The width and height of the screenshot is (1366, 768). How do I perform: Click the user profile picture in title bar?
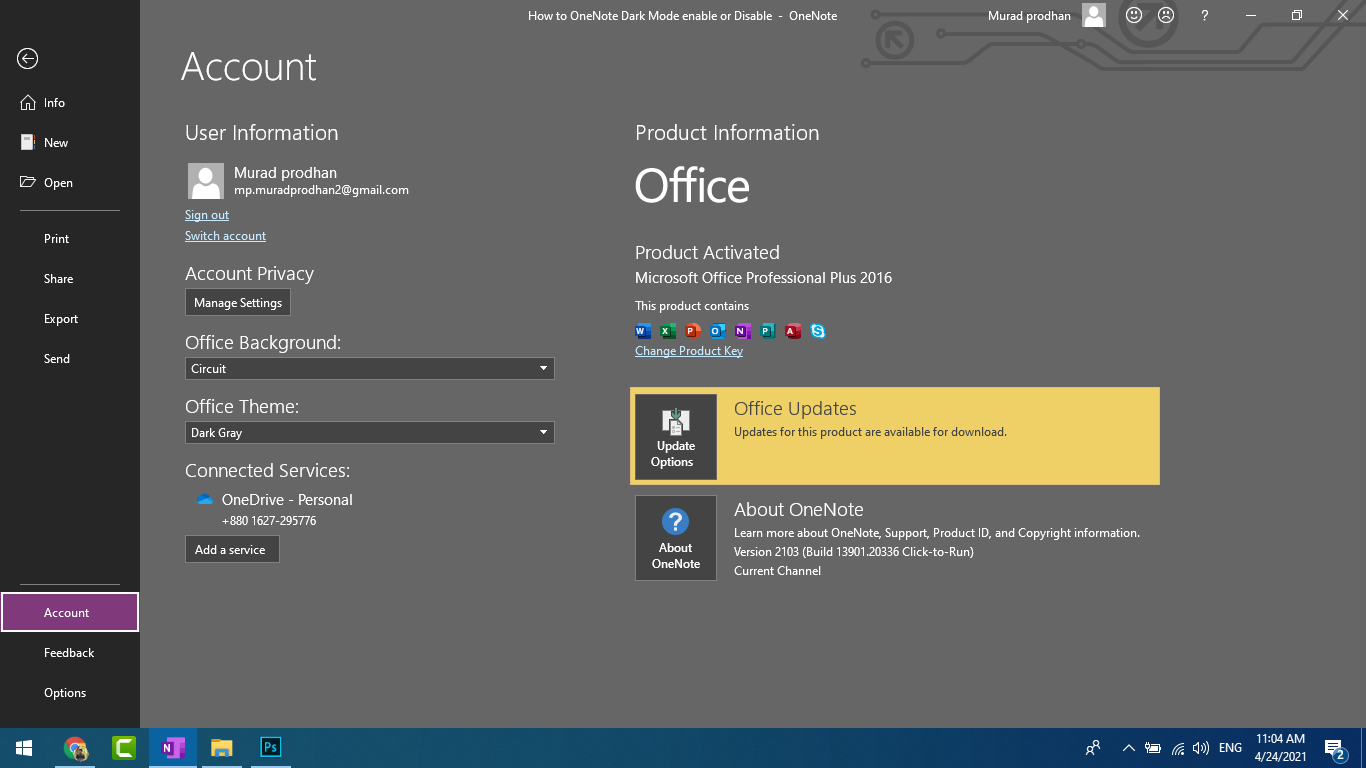1094,16
